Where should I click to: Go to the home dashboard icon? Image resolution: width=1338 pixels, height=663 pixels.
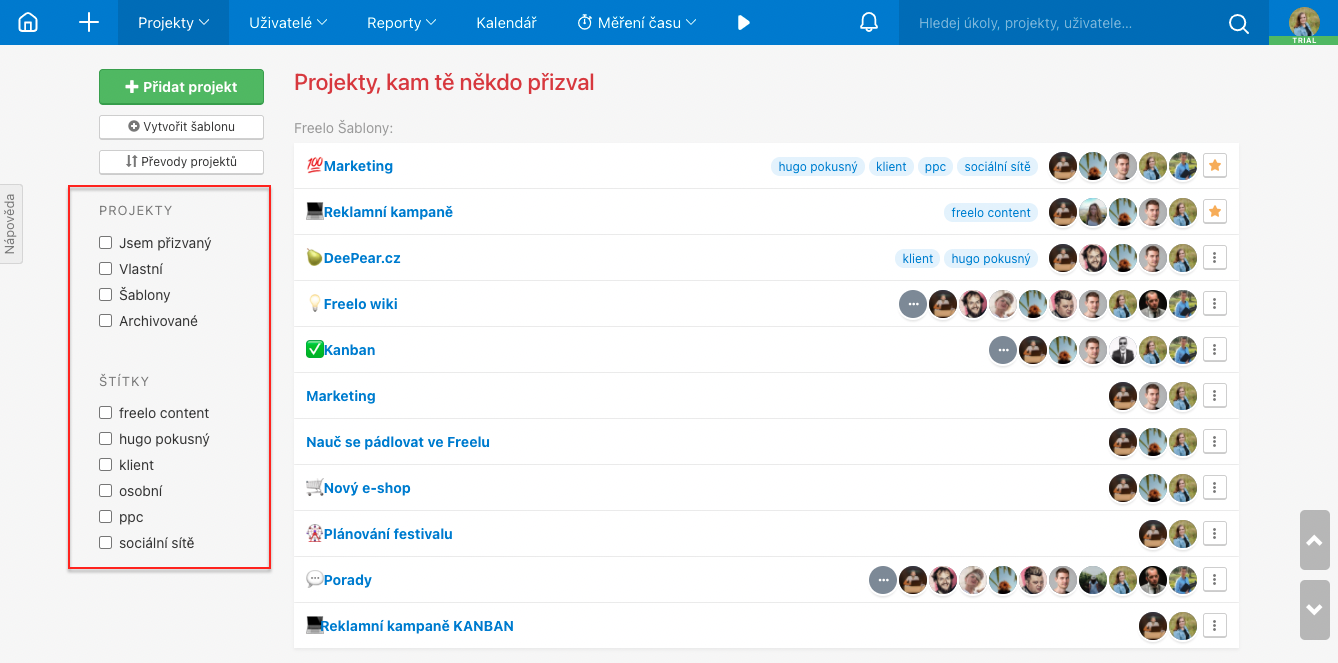tap(28, 22)
